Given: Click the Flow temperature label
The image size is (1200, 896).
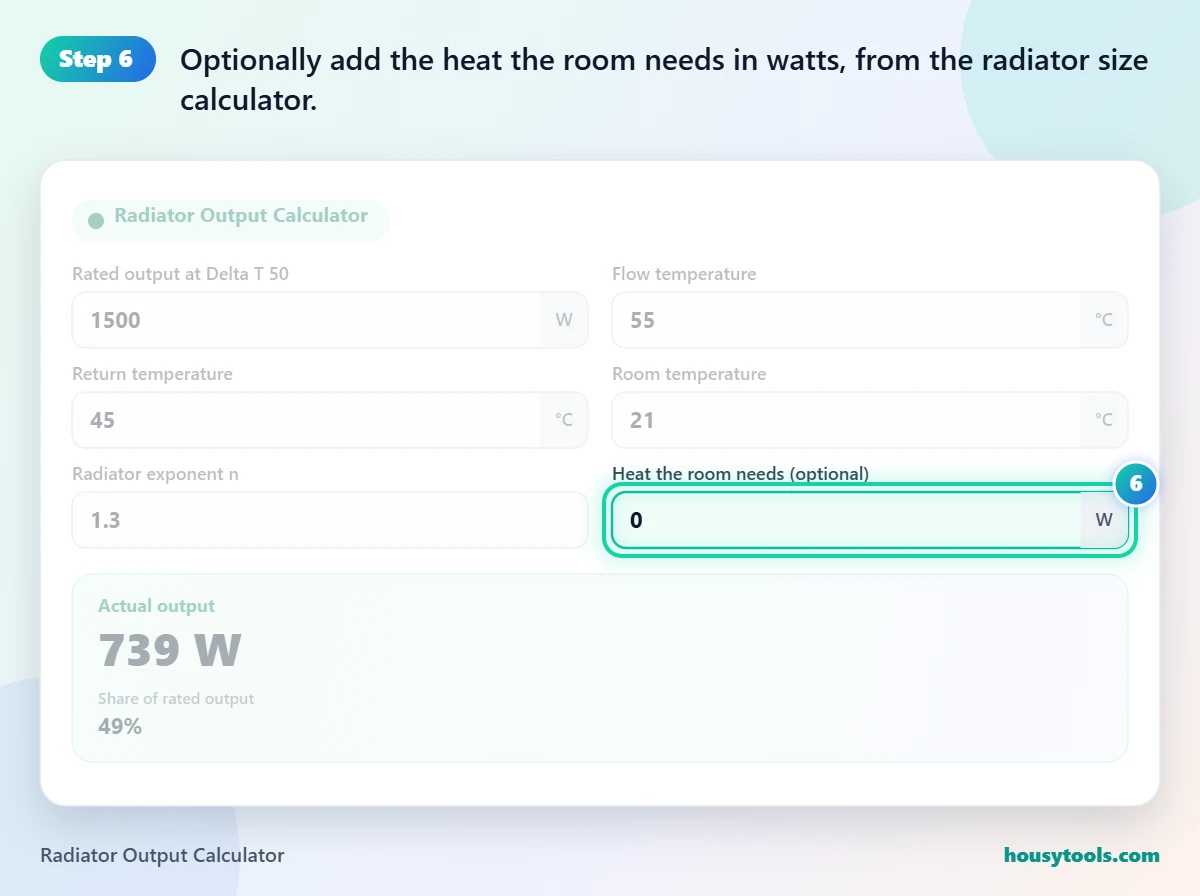Looking at the screenshot, I should pos(684,274).
